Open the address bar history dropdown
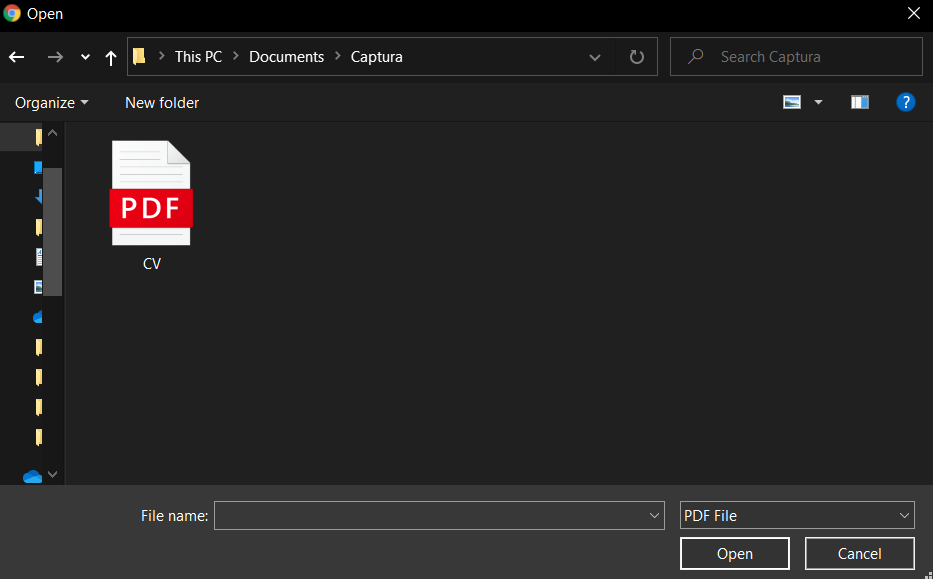Screen dimensions: 933x579 pyautogui.click(x=594, y=57)
